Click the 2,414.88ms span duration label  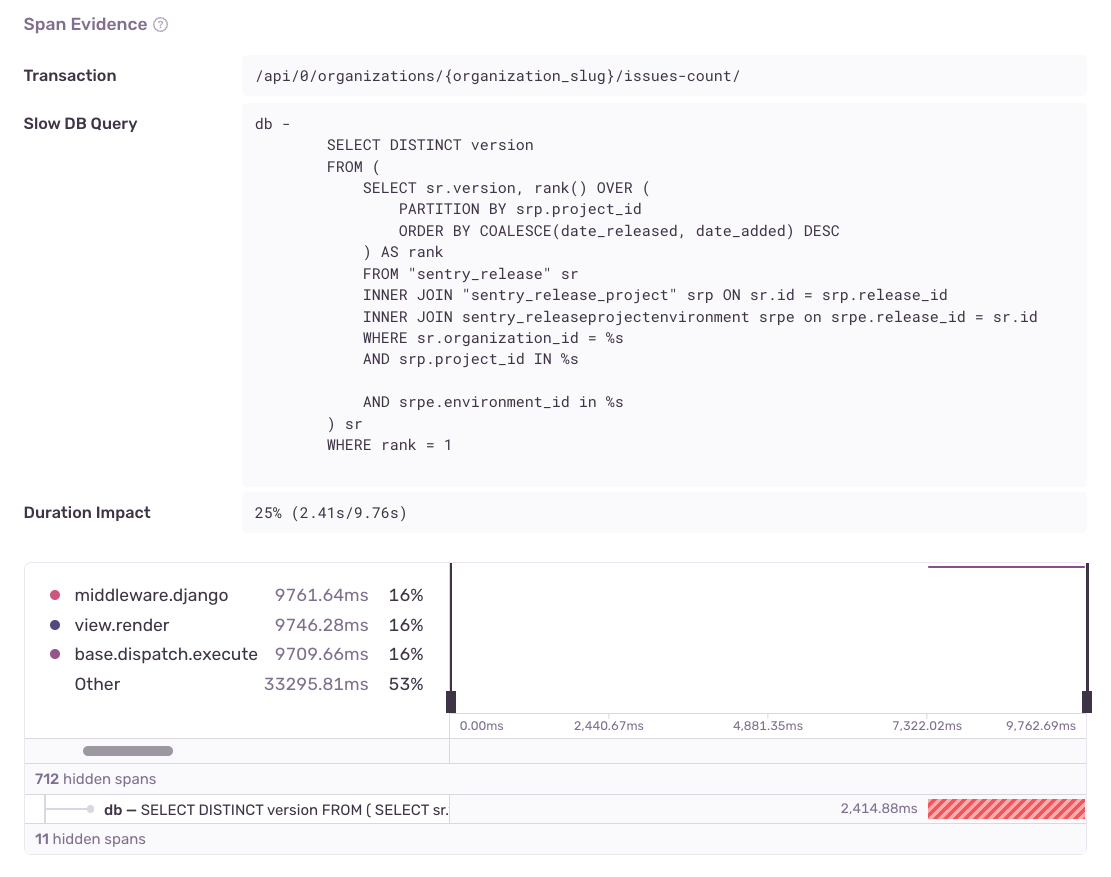click(x=878, y=809)
